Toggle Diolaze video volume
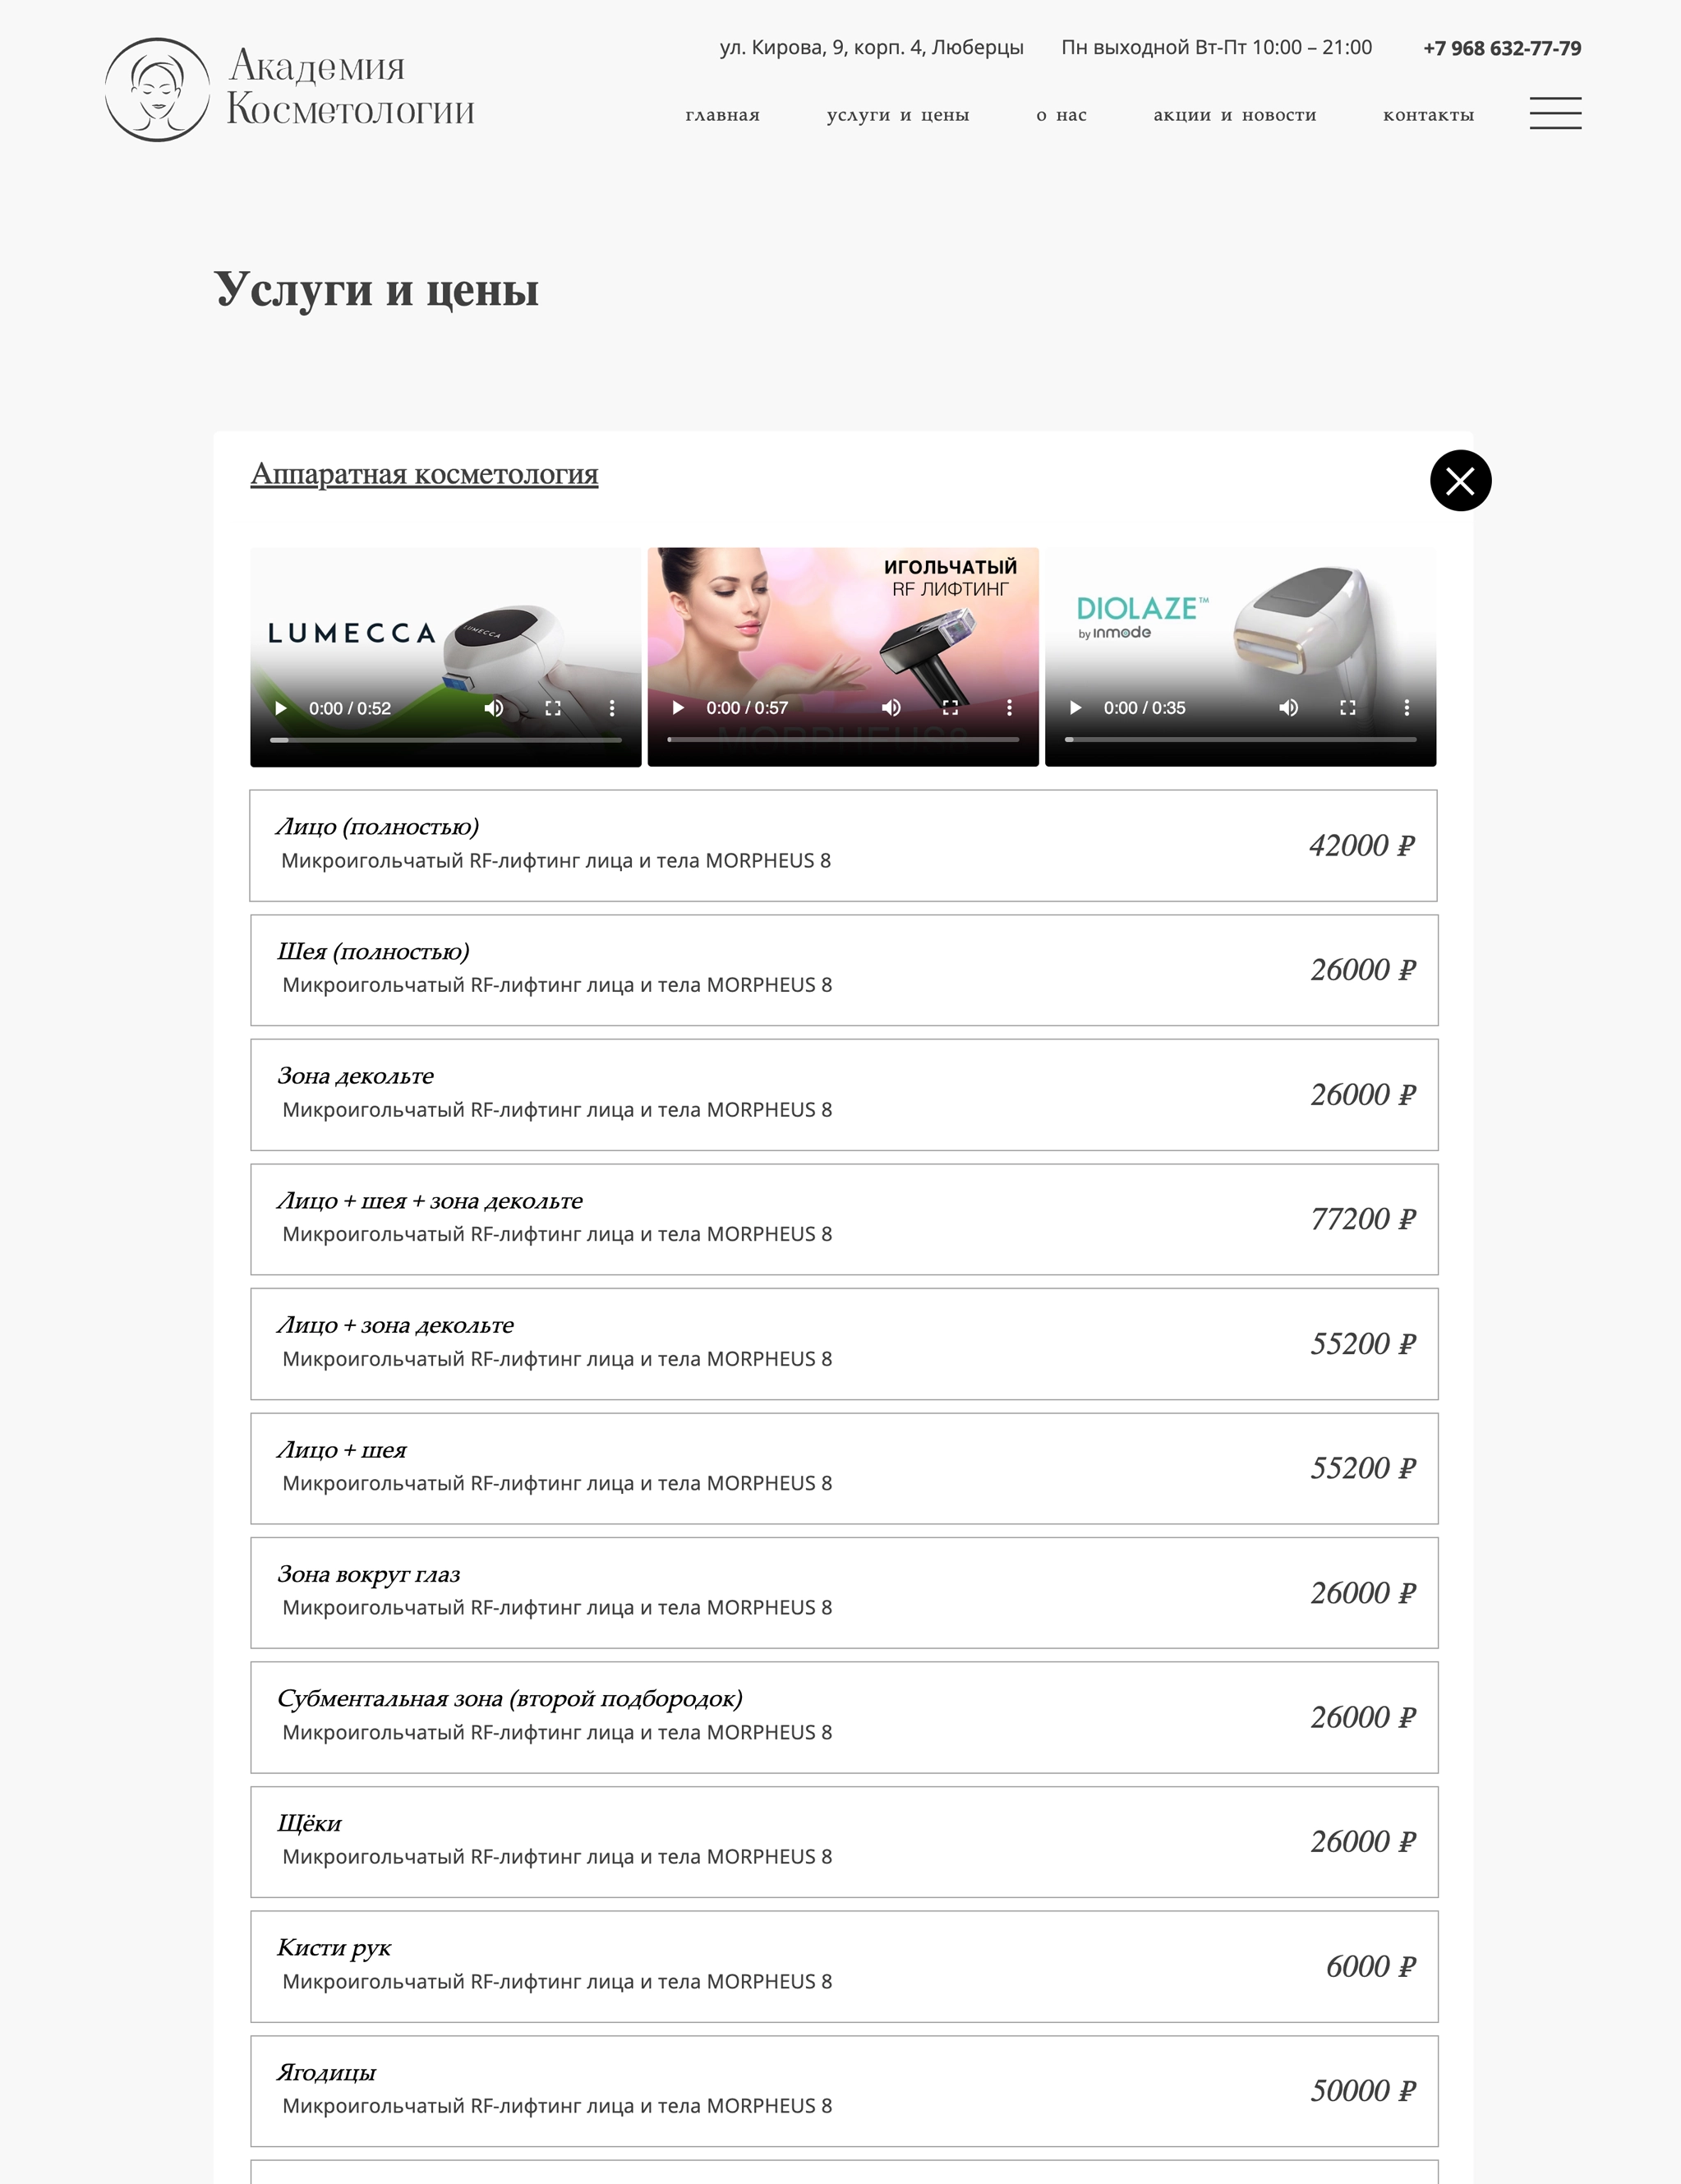Screen dimensions: 1681x2184 (x=1288, y=708)
